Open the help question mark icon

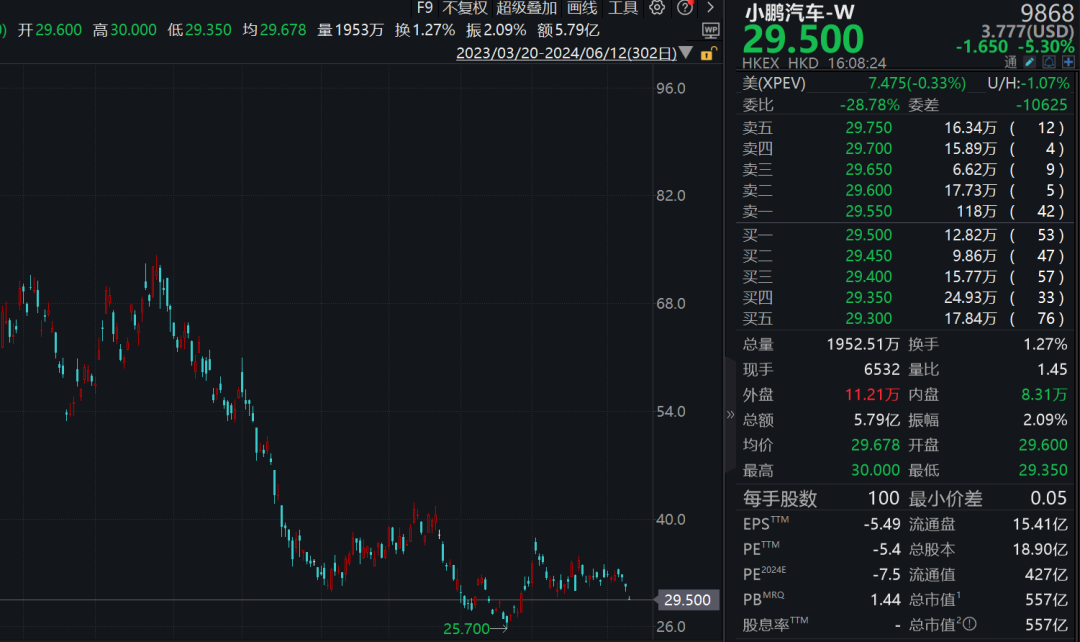685,8
